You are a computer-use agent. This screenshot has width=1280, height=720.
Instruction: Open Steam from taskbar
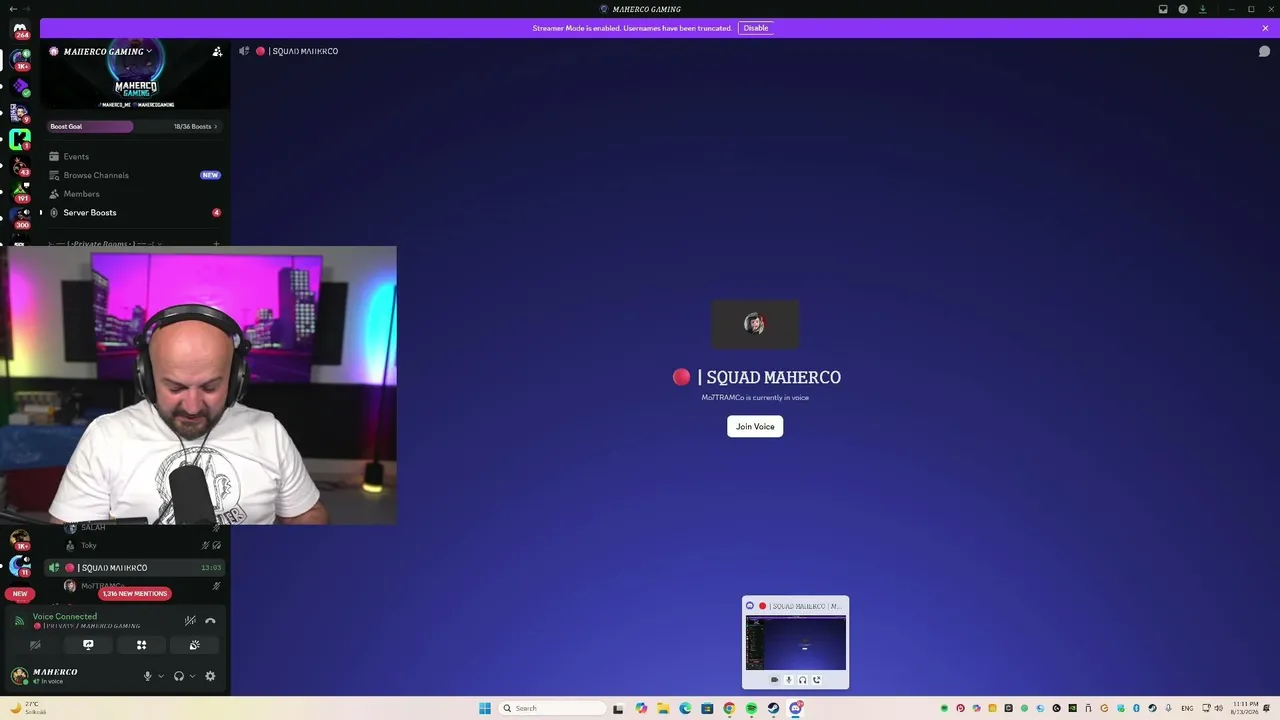coord(773,708)
